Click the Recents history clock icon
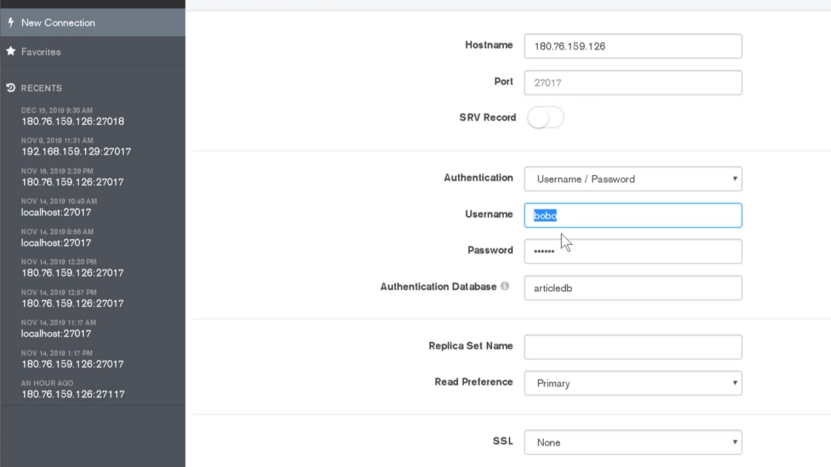831x467 pixels. point(11,88)
